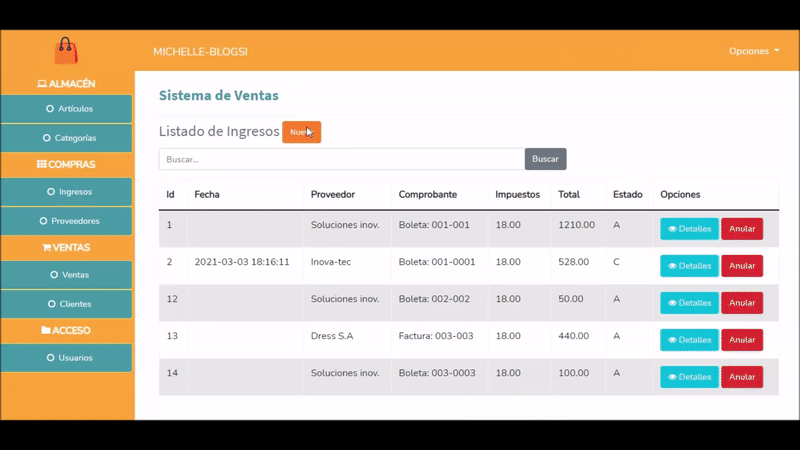
Task: Open the Opciones dropdown in header
Action: [754, 51]
